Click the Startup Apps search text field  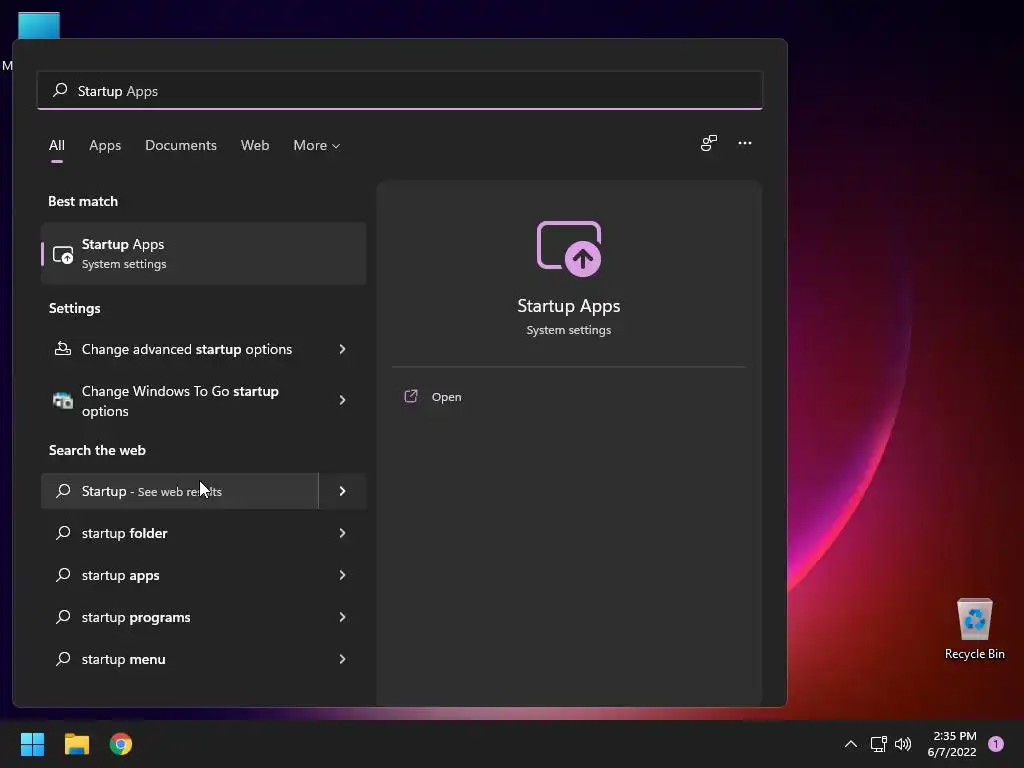[400, 91]
